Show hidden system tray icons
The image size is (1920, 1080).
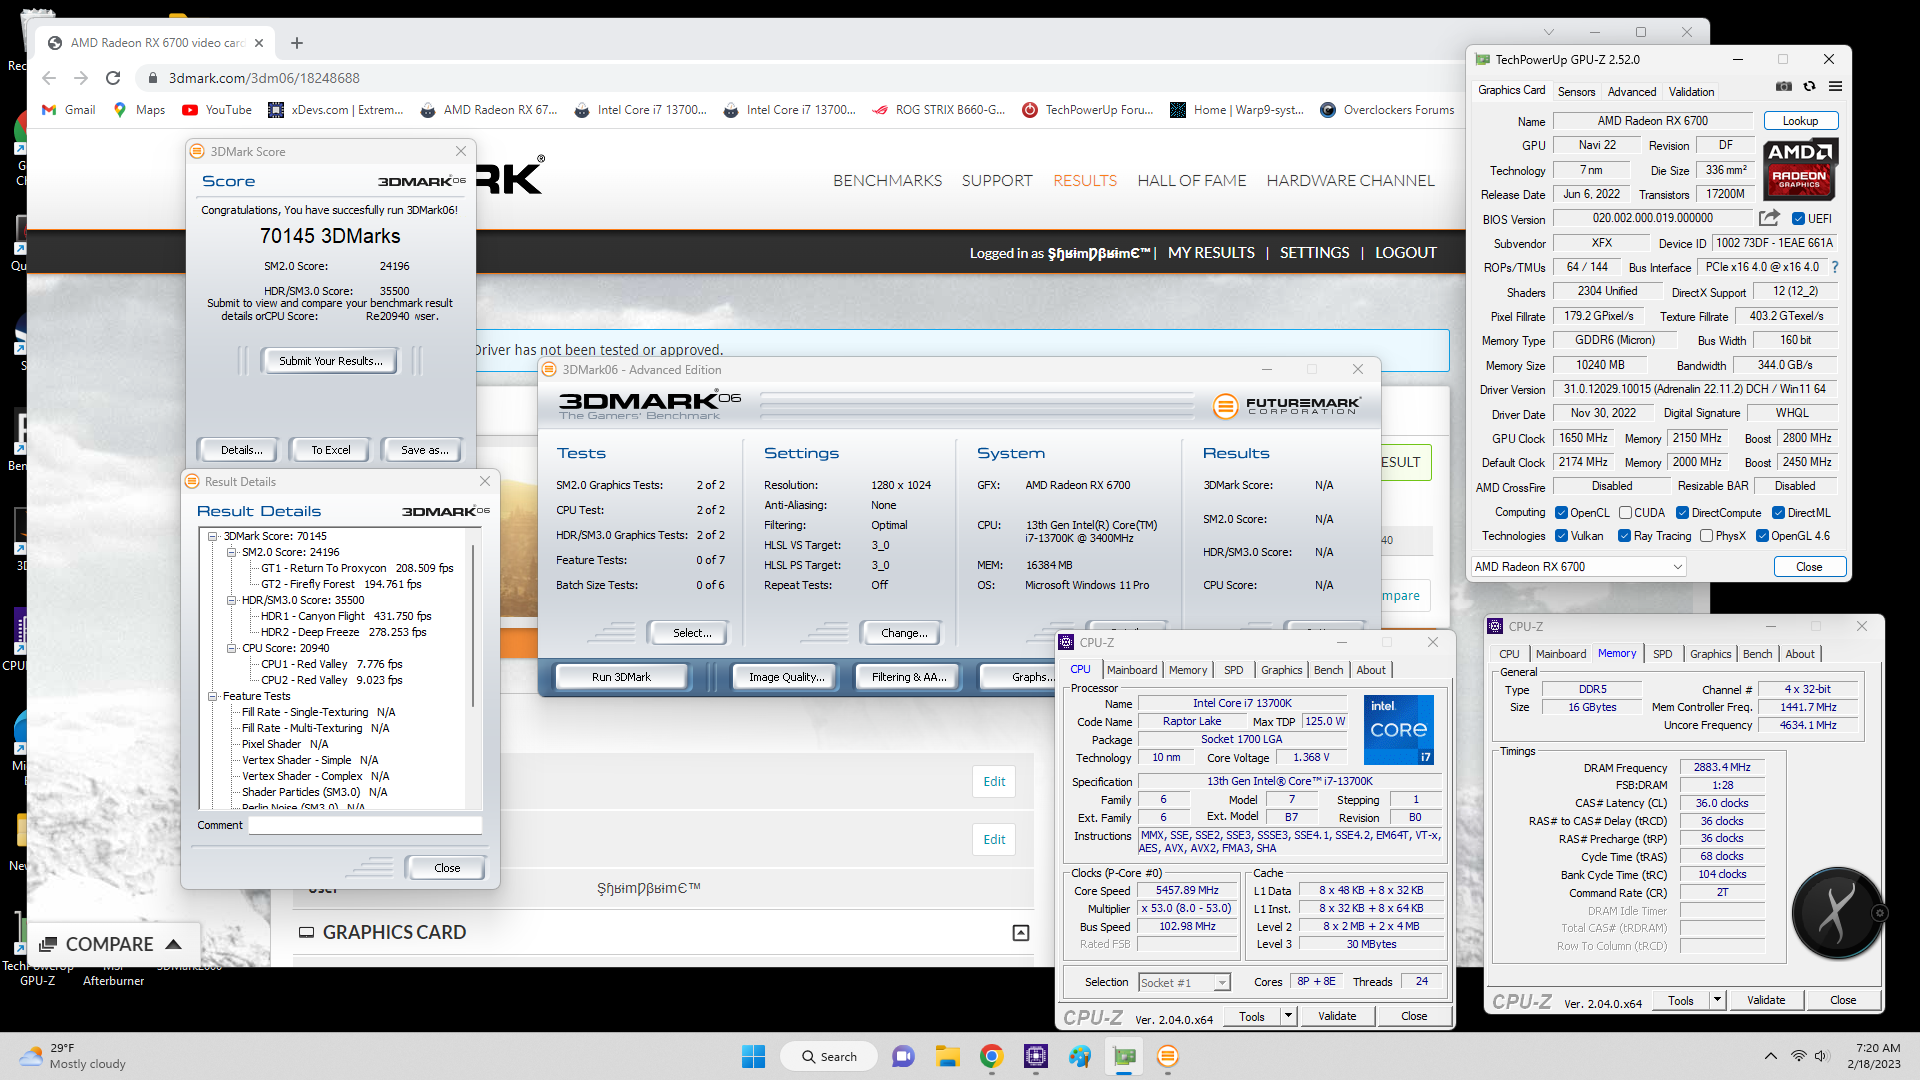pyautogui.click(x=1771, y=1056)
